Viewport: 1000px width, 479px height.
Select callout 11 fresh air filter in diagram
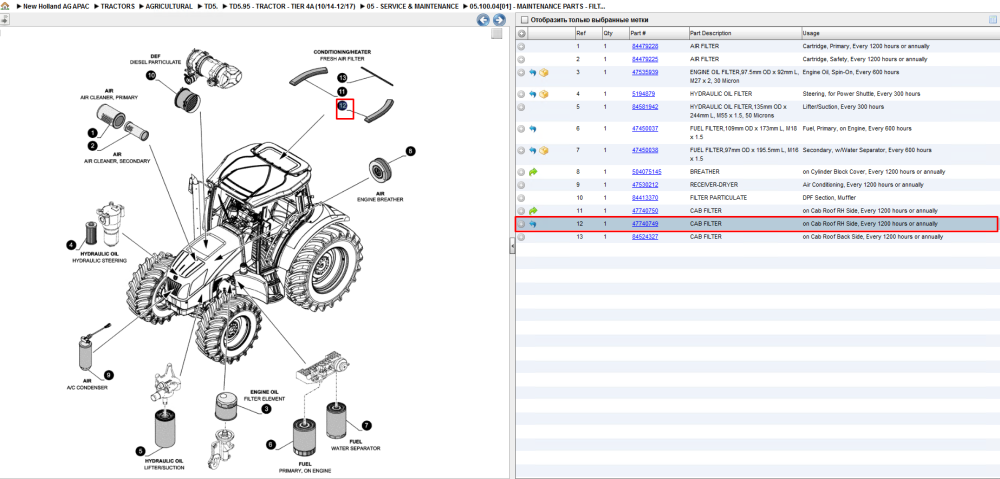click(x=342, y=92)
